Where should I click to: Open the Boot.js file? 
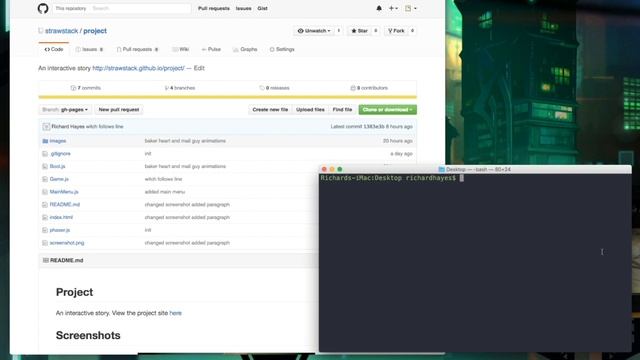[x=58, y=166]
